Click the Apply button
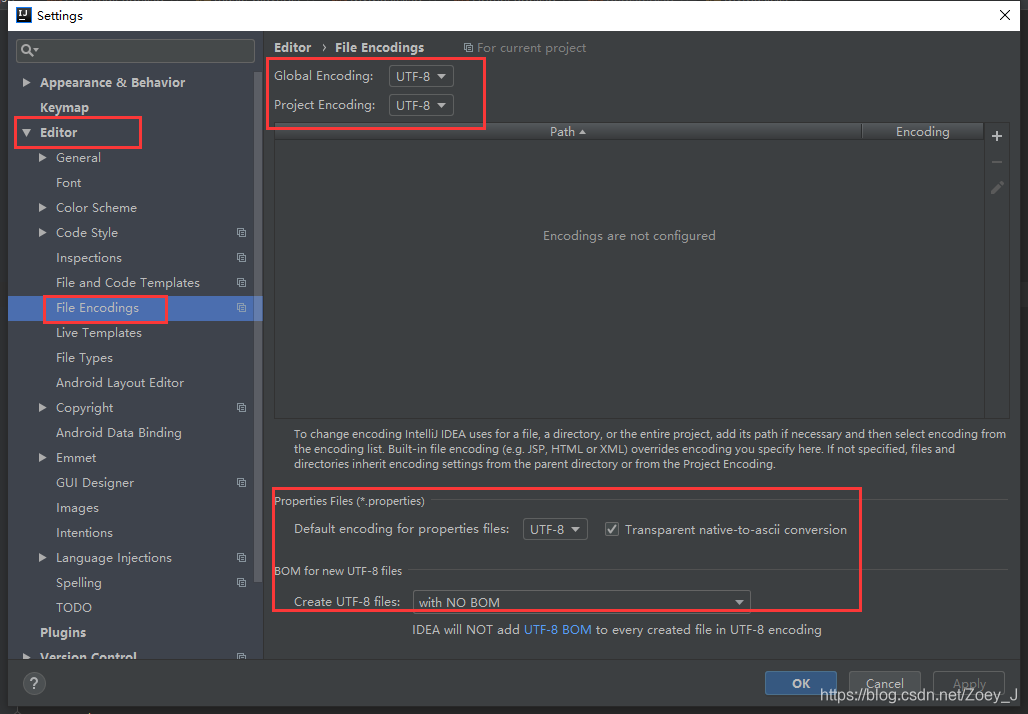 (969, 683)
